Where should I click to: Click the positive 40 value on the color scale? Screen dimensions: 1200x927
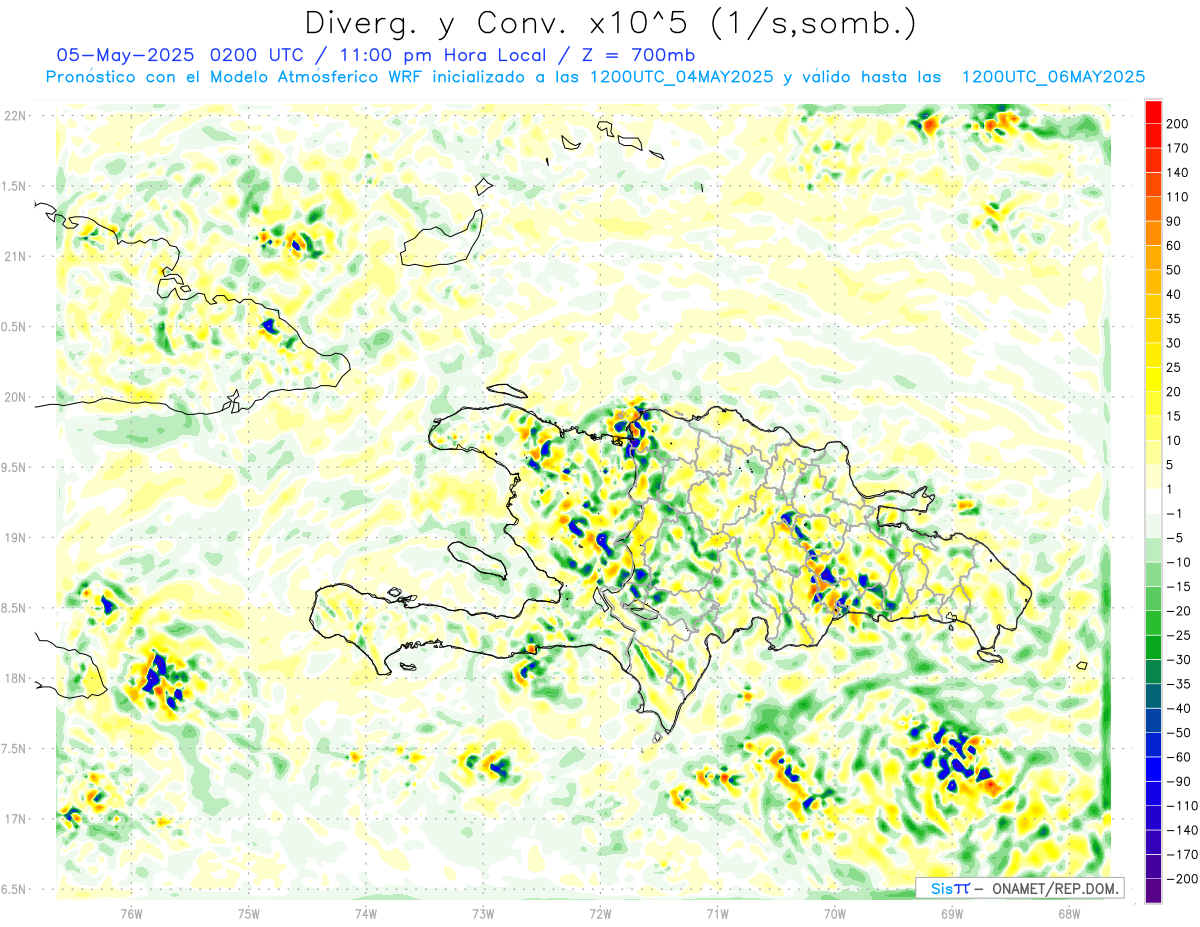[x=1173, y=294]
